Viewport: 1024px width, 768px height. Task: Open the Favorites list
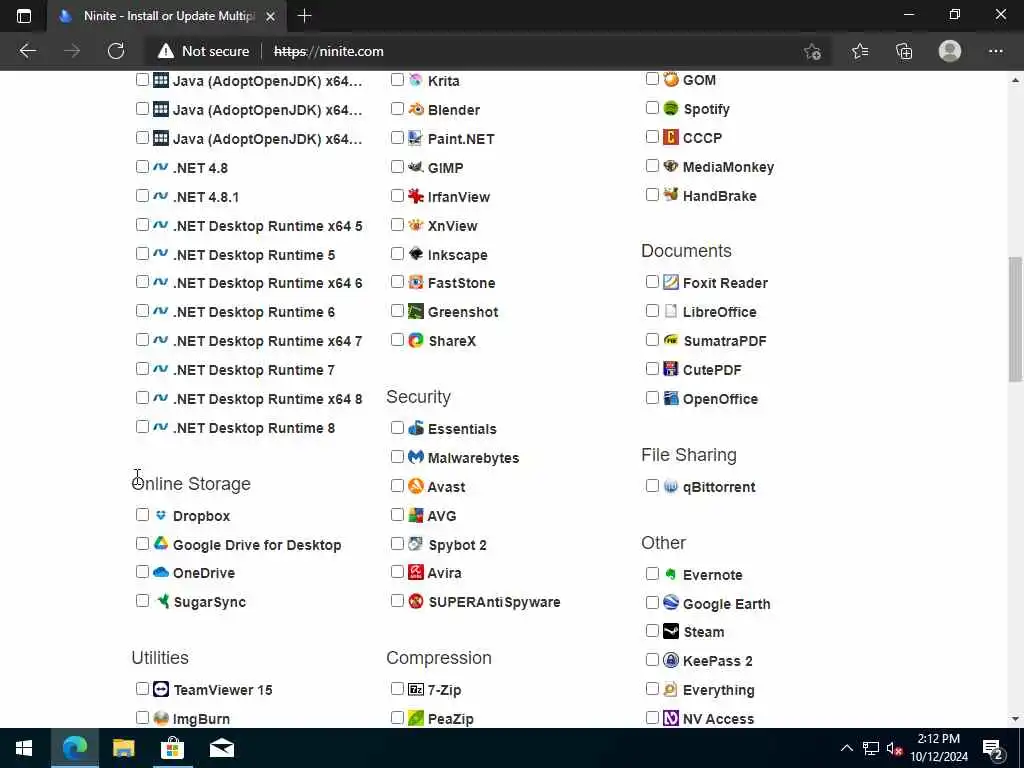(x=859, y=51)
